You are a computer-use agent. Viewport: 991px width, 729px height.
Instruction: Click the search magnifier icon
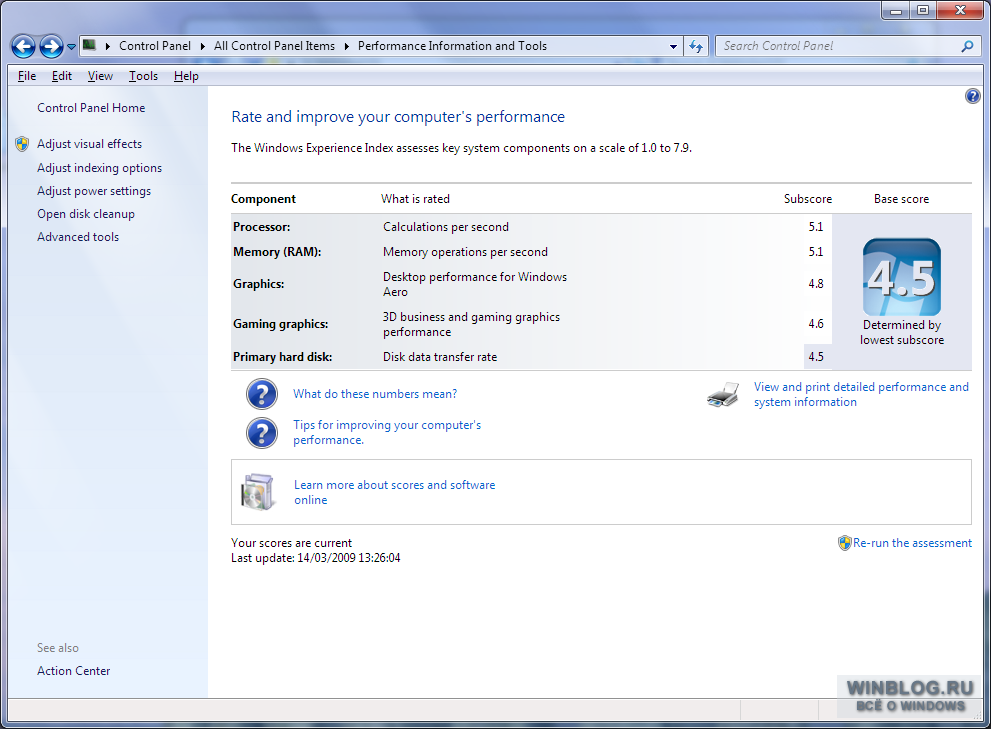point(967,46)
